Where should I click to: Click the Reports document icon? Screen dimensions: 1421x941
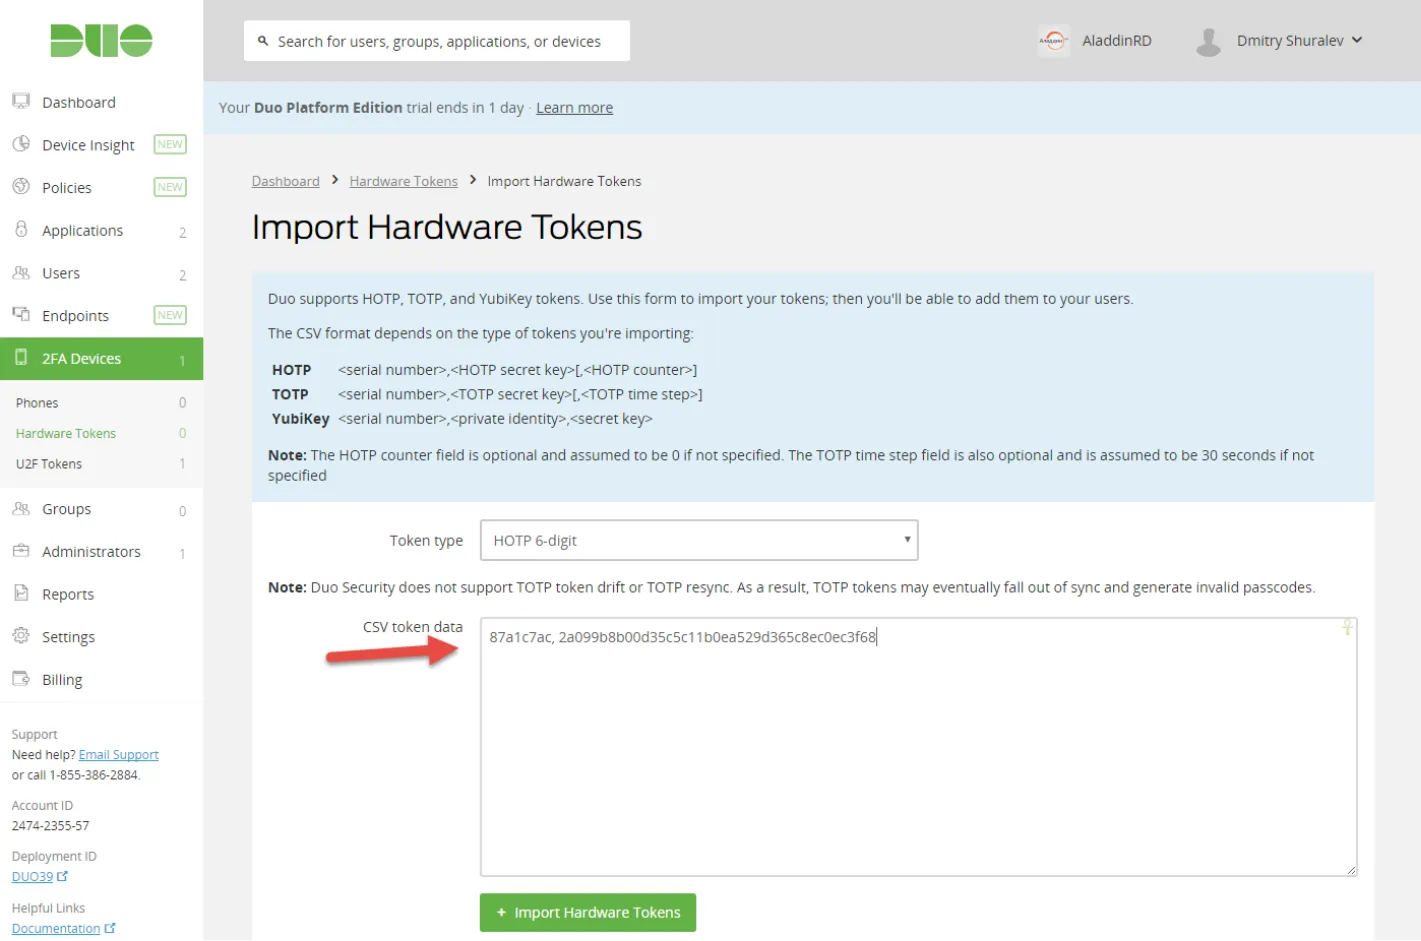[x=21, y=593]
